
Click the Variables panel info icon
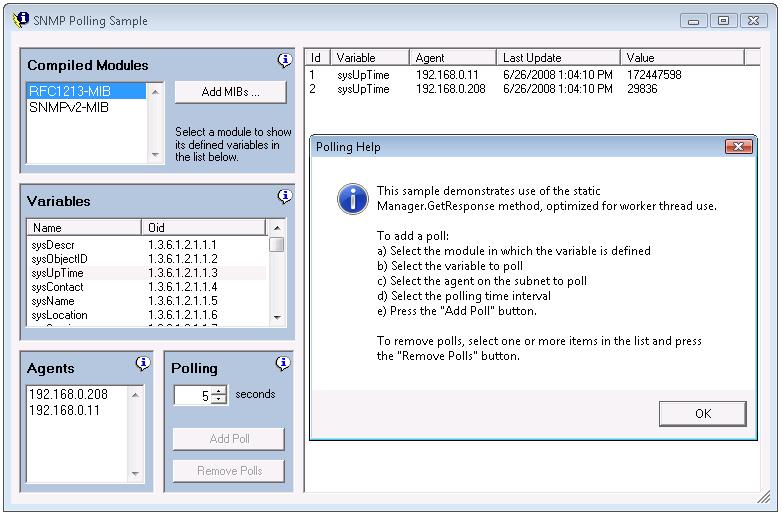284,196
